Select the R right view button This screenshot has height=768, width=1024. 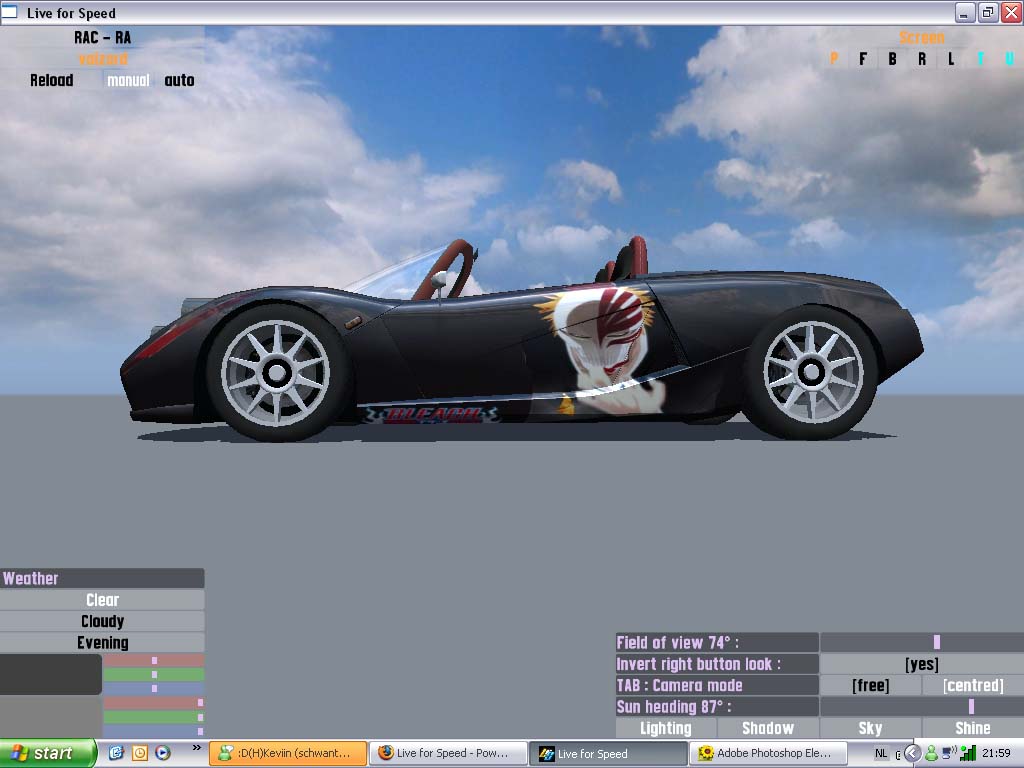921,59
